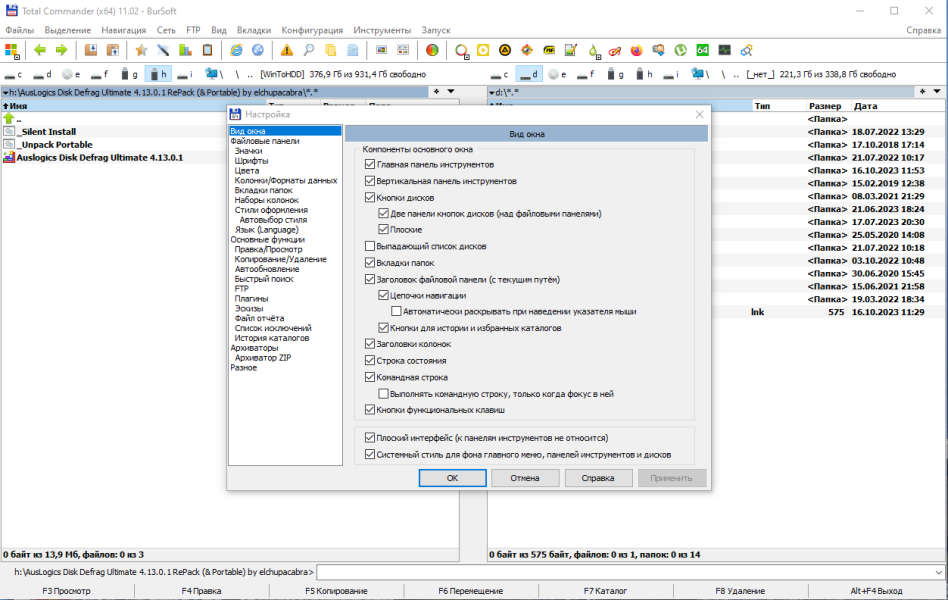Click the green Forward arrow in toolbar
This screenshot has height=600, width=948.
click(x=62, y=50)
